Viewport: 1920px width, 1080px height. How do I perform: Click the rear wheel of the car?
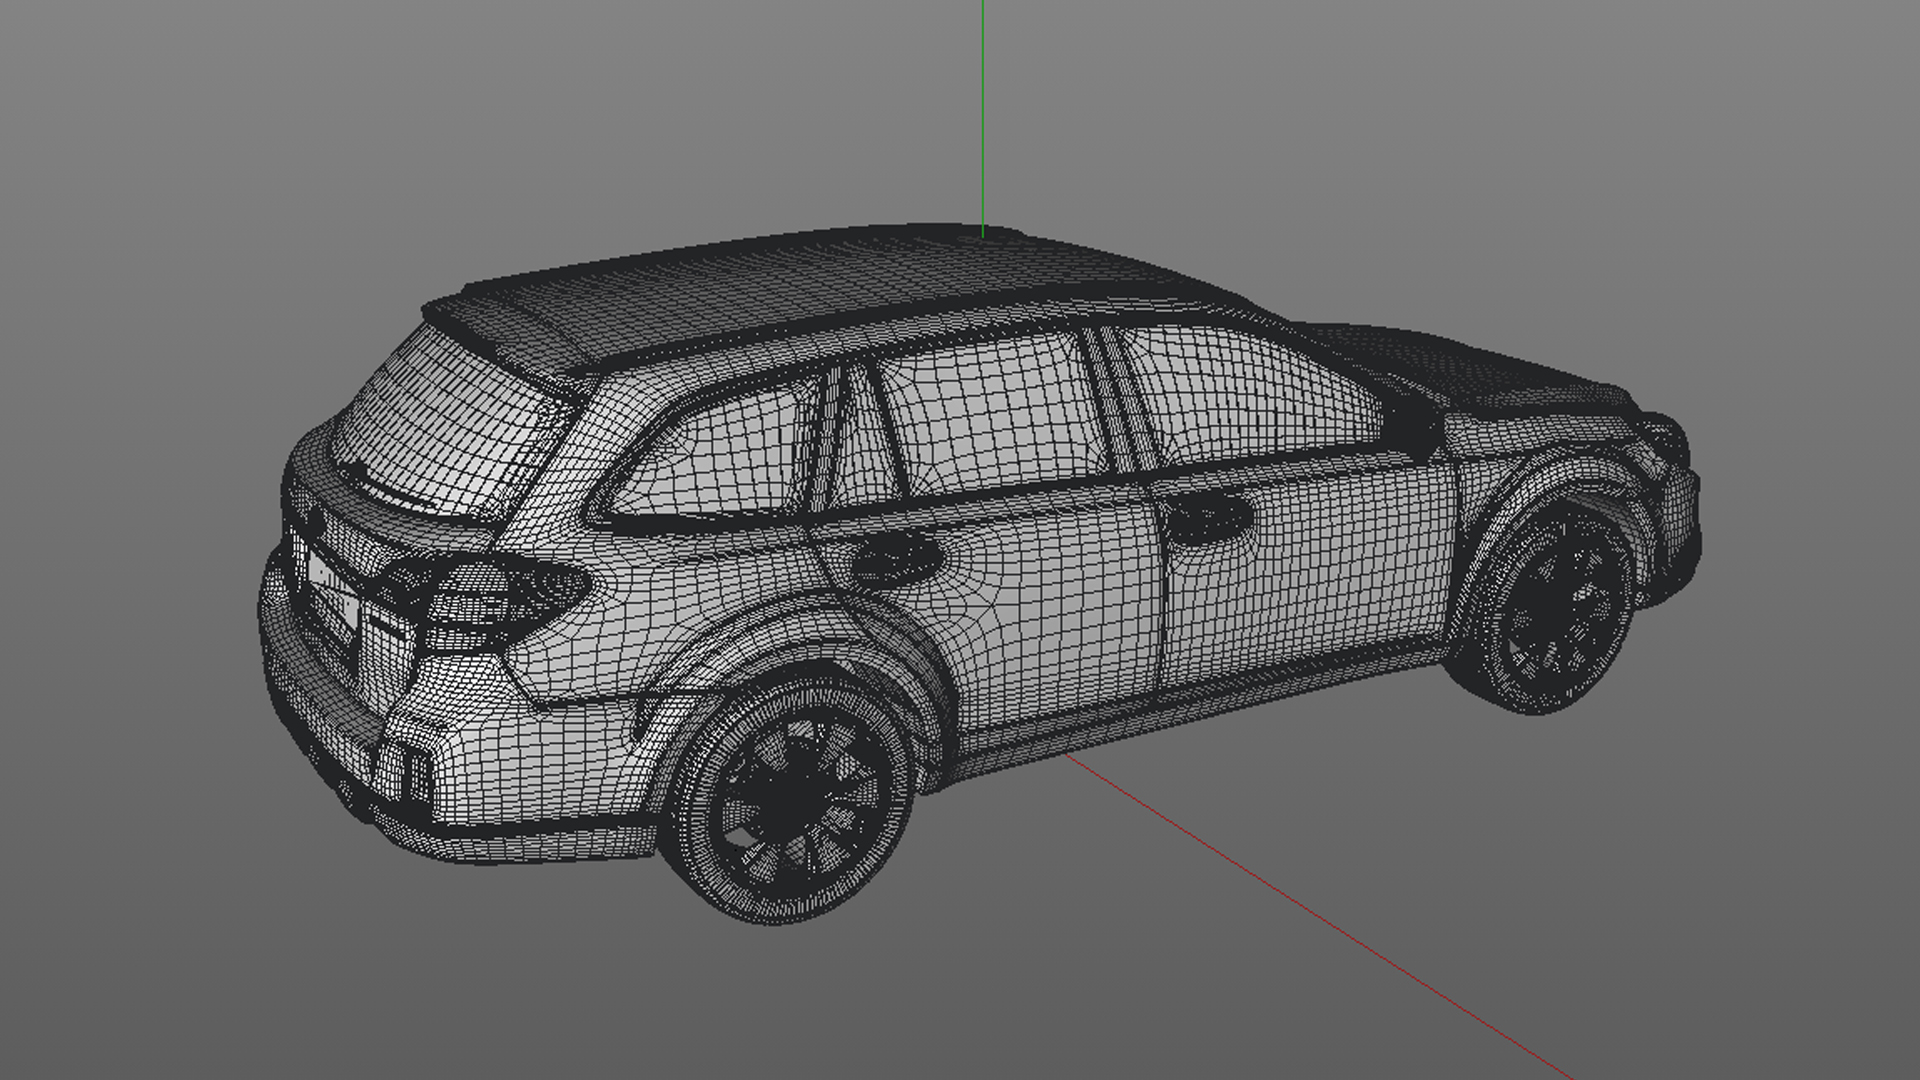coord(793,800)
